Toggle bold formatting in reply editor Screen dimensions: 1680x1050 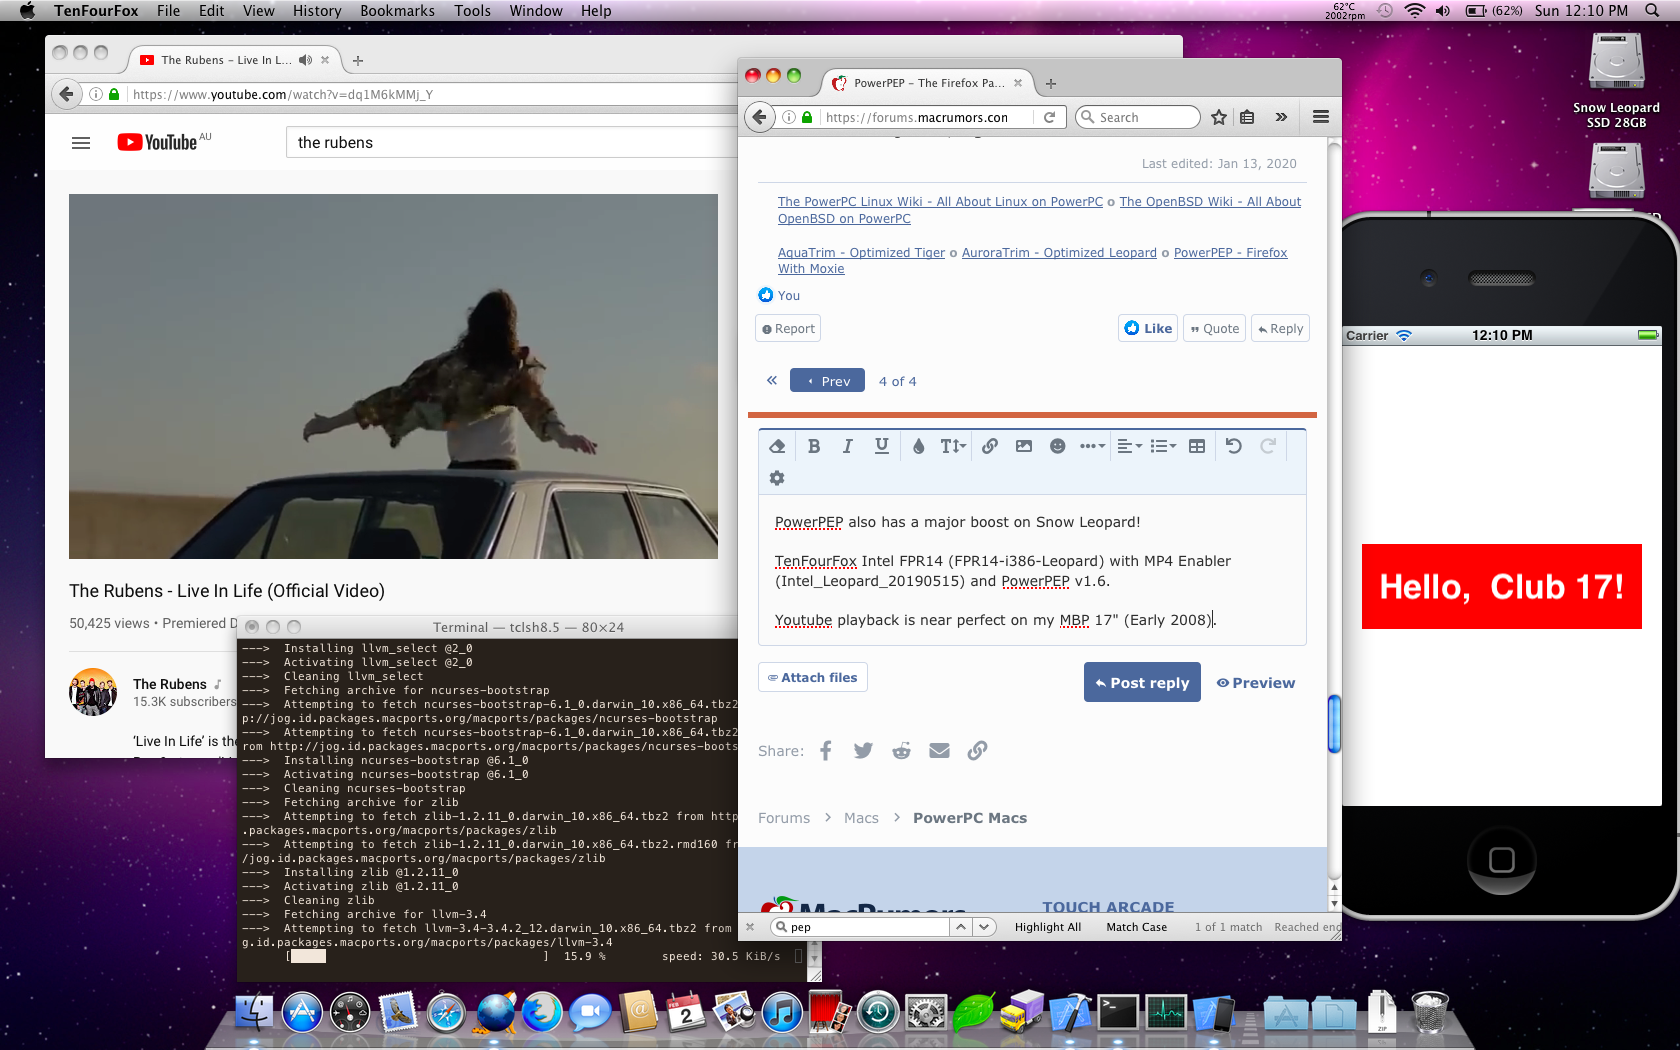click(813, 446)
